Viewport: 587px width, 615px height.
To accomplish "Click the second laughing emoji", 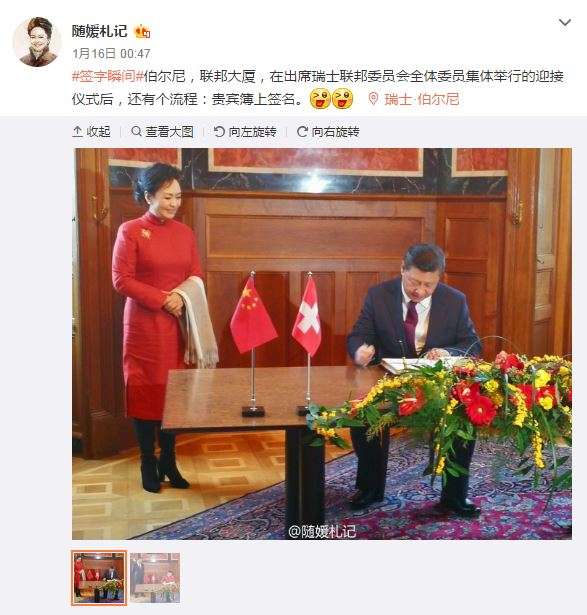I will point(343,98).
